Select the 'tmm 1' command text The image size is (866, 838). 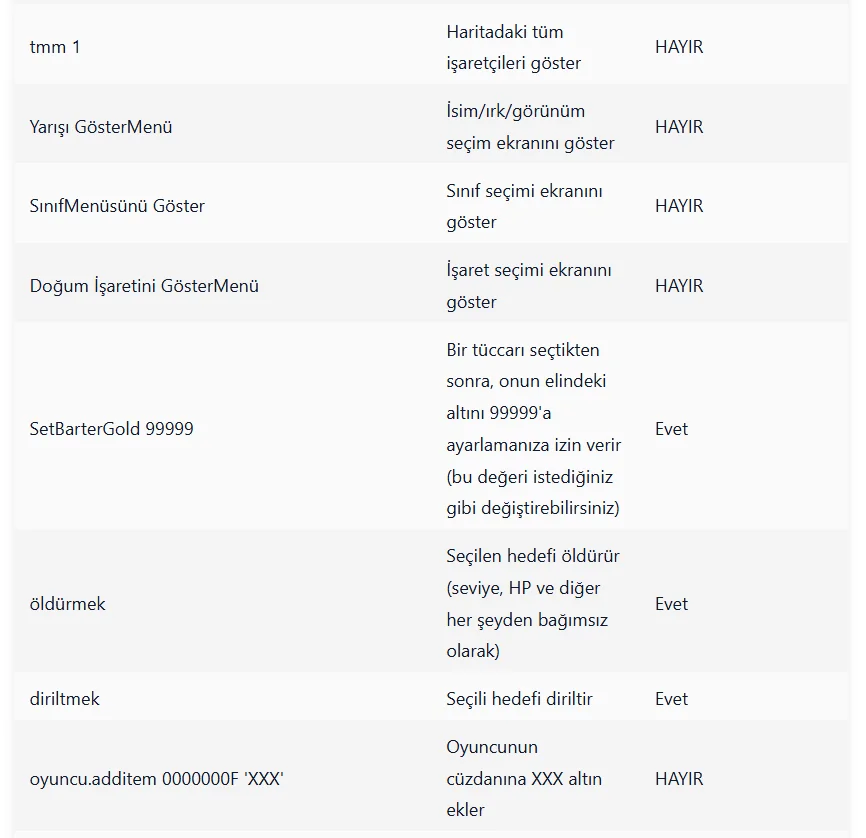(x=55, y=47)
